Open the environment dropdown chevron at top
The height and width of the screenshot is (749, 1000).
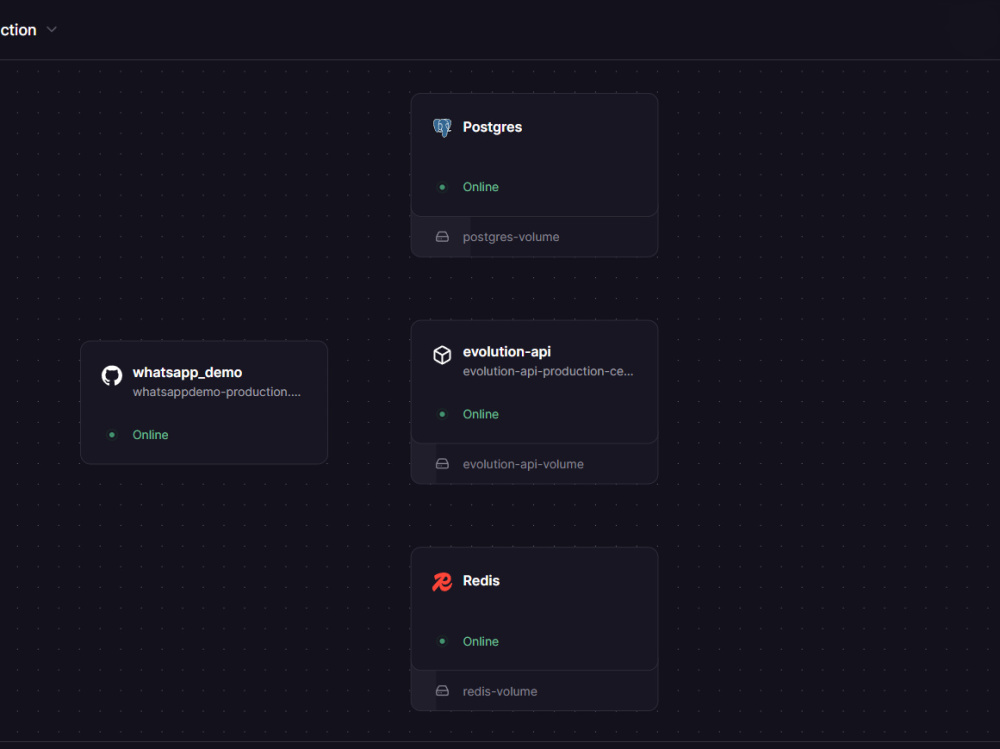pos(52,29)
